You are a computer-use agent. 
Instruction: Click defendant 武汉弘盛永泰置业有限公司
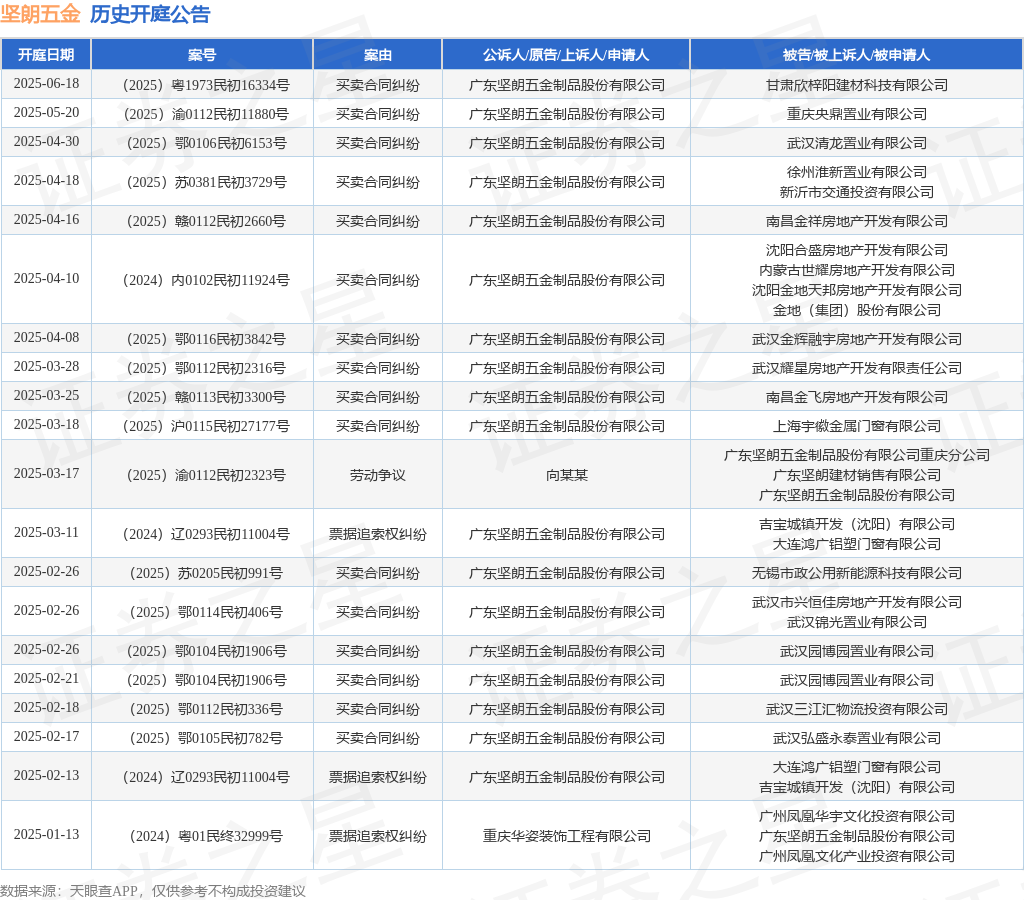[x=857, y=738]
